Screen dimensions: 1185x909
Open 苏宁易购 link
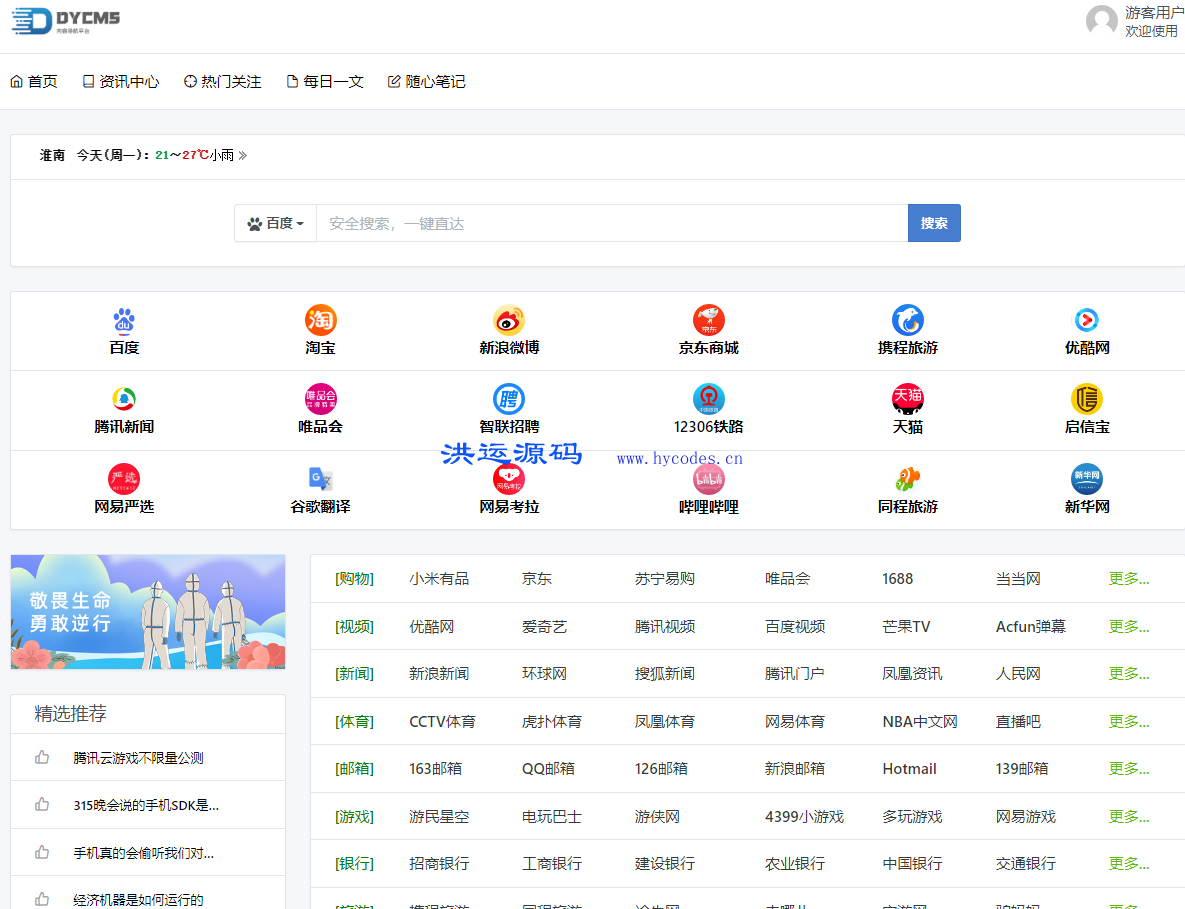coord(665,579)
